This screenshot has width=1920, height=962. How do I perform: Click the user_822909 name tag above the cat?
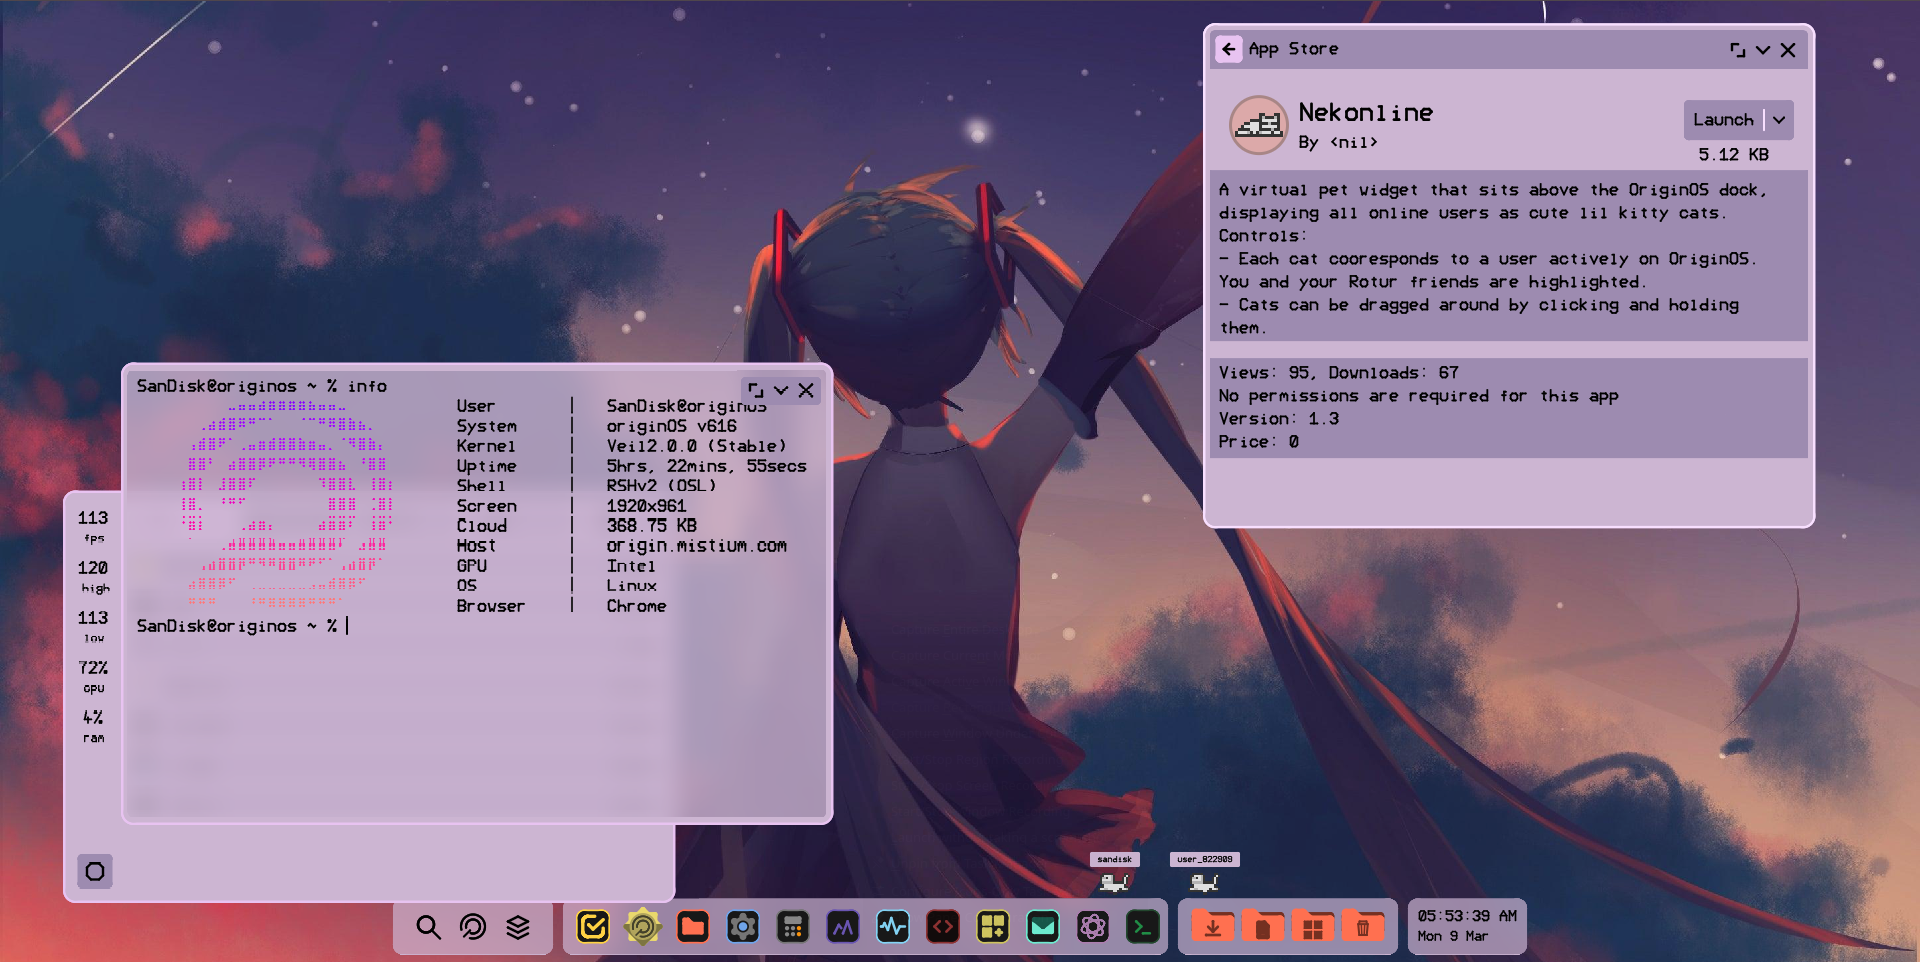(1204, 859)
